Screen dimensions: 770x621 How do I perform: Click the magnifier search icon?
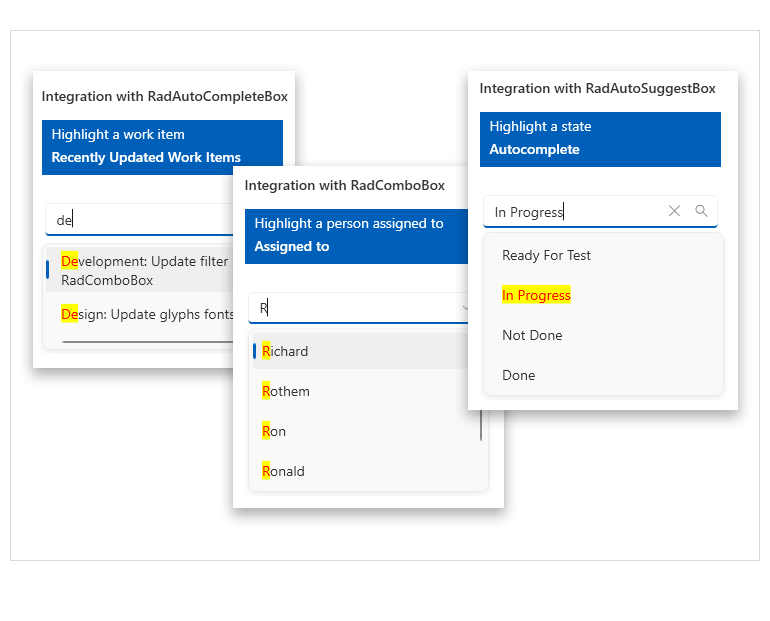click(x=701, y=211)
